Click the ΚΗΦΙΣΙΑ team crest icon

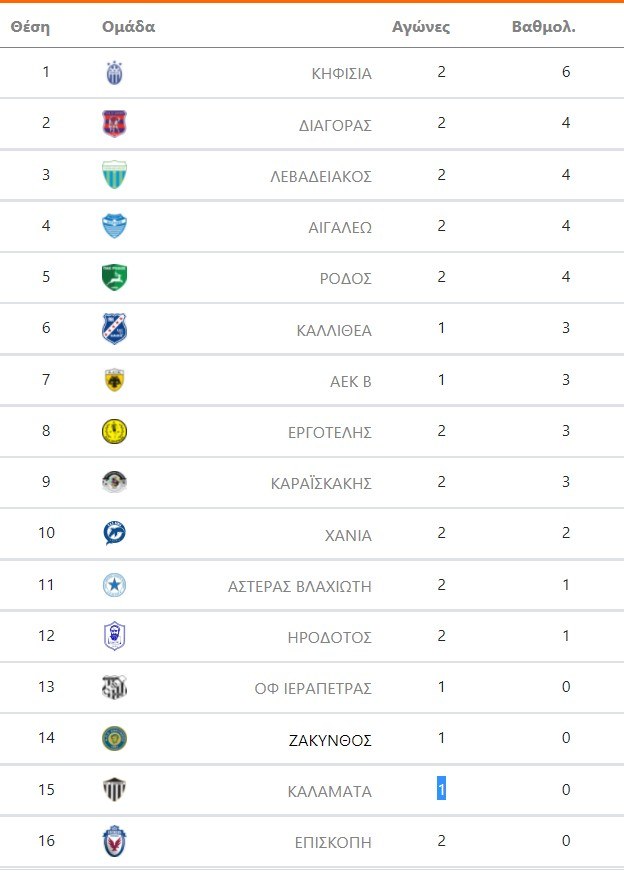[x=115, y=73]
